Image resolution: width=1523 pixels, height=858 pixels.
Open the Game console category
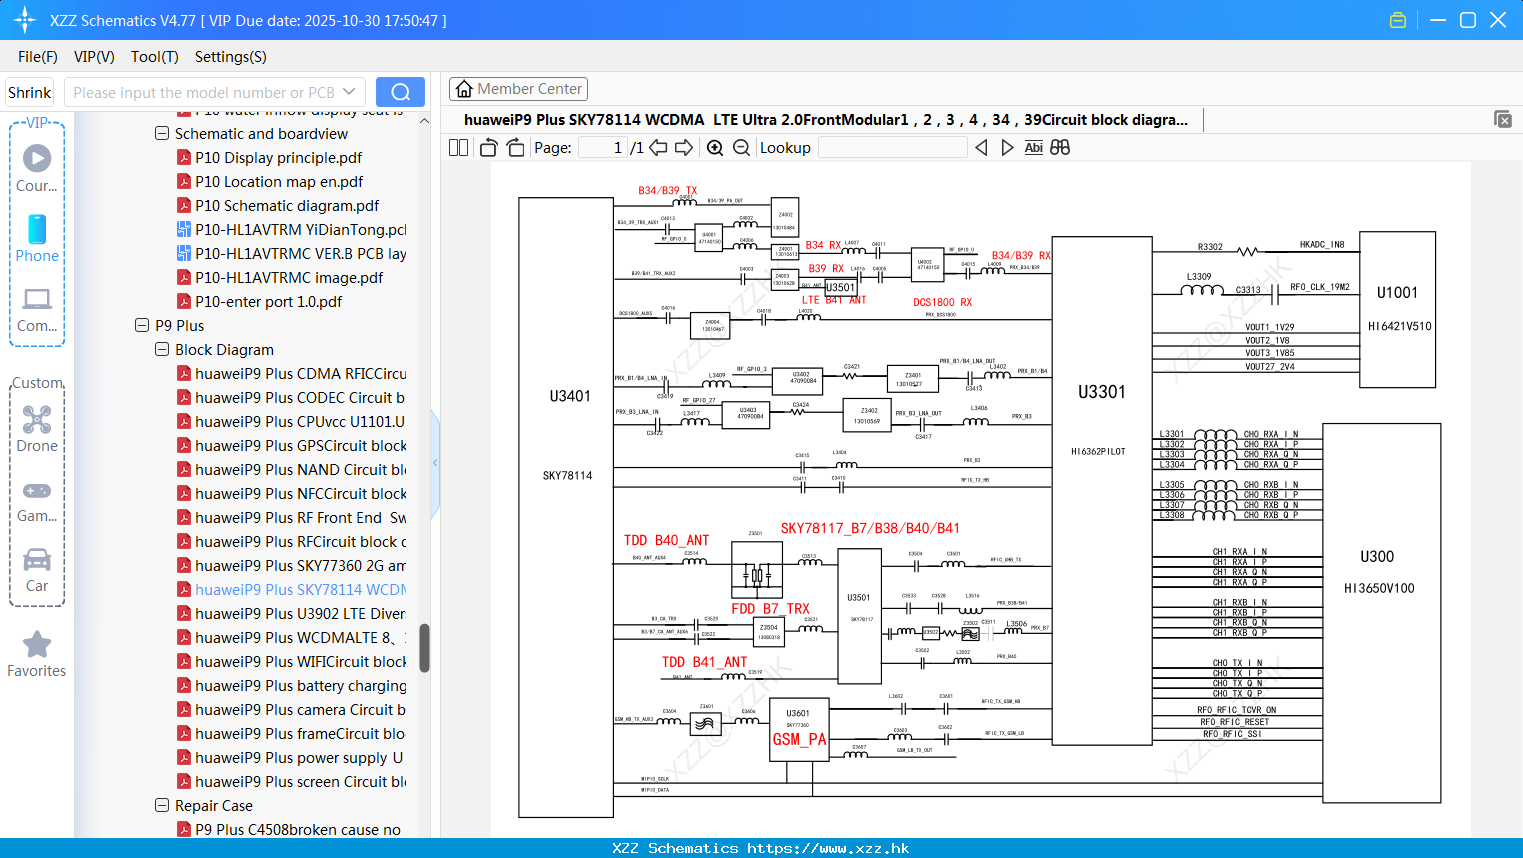[37, 500]
